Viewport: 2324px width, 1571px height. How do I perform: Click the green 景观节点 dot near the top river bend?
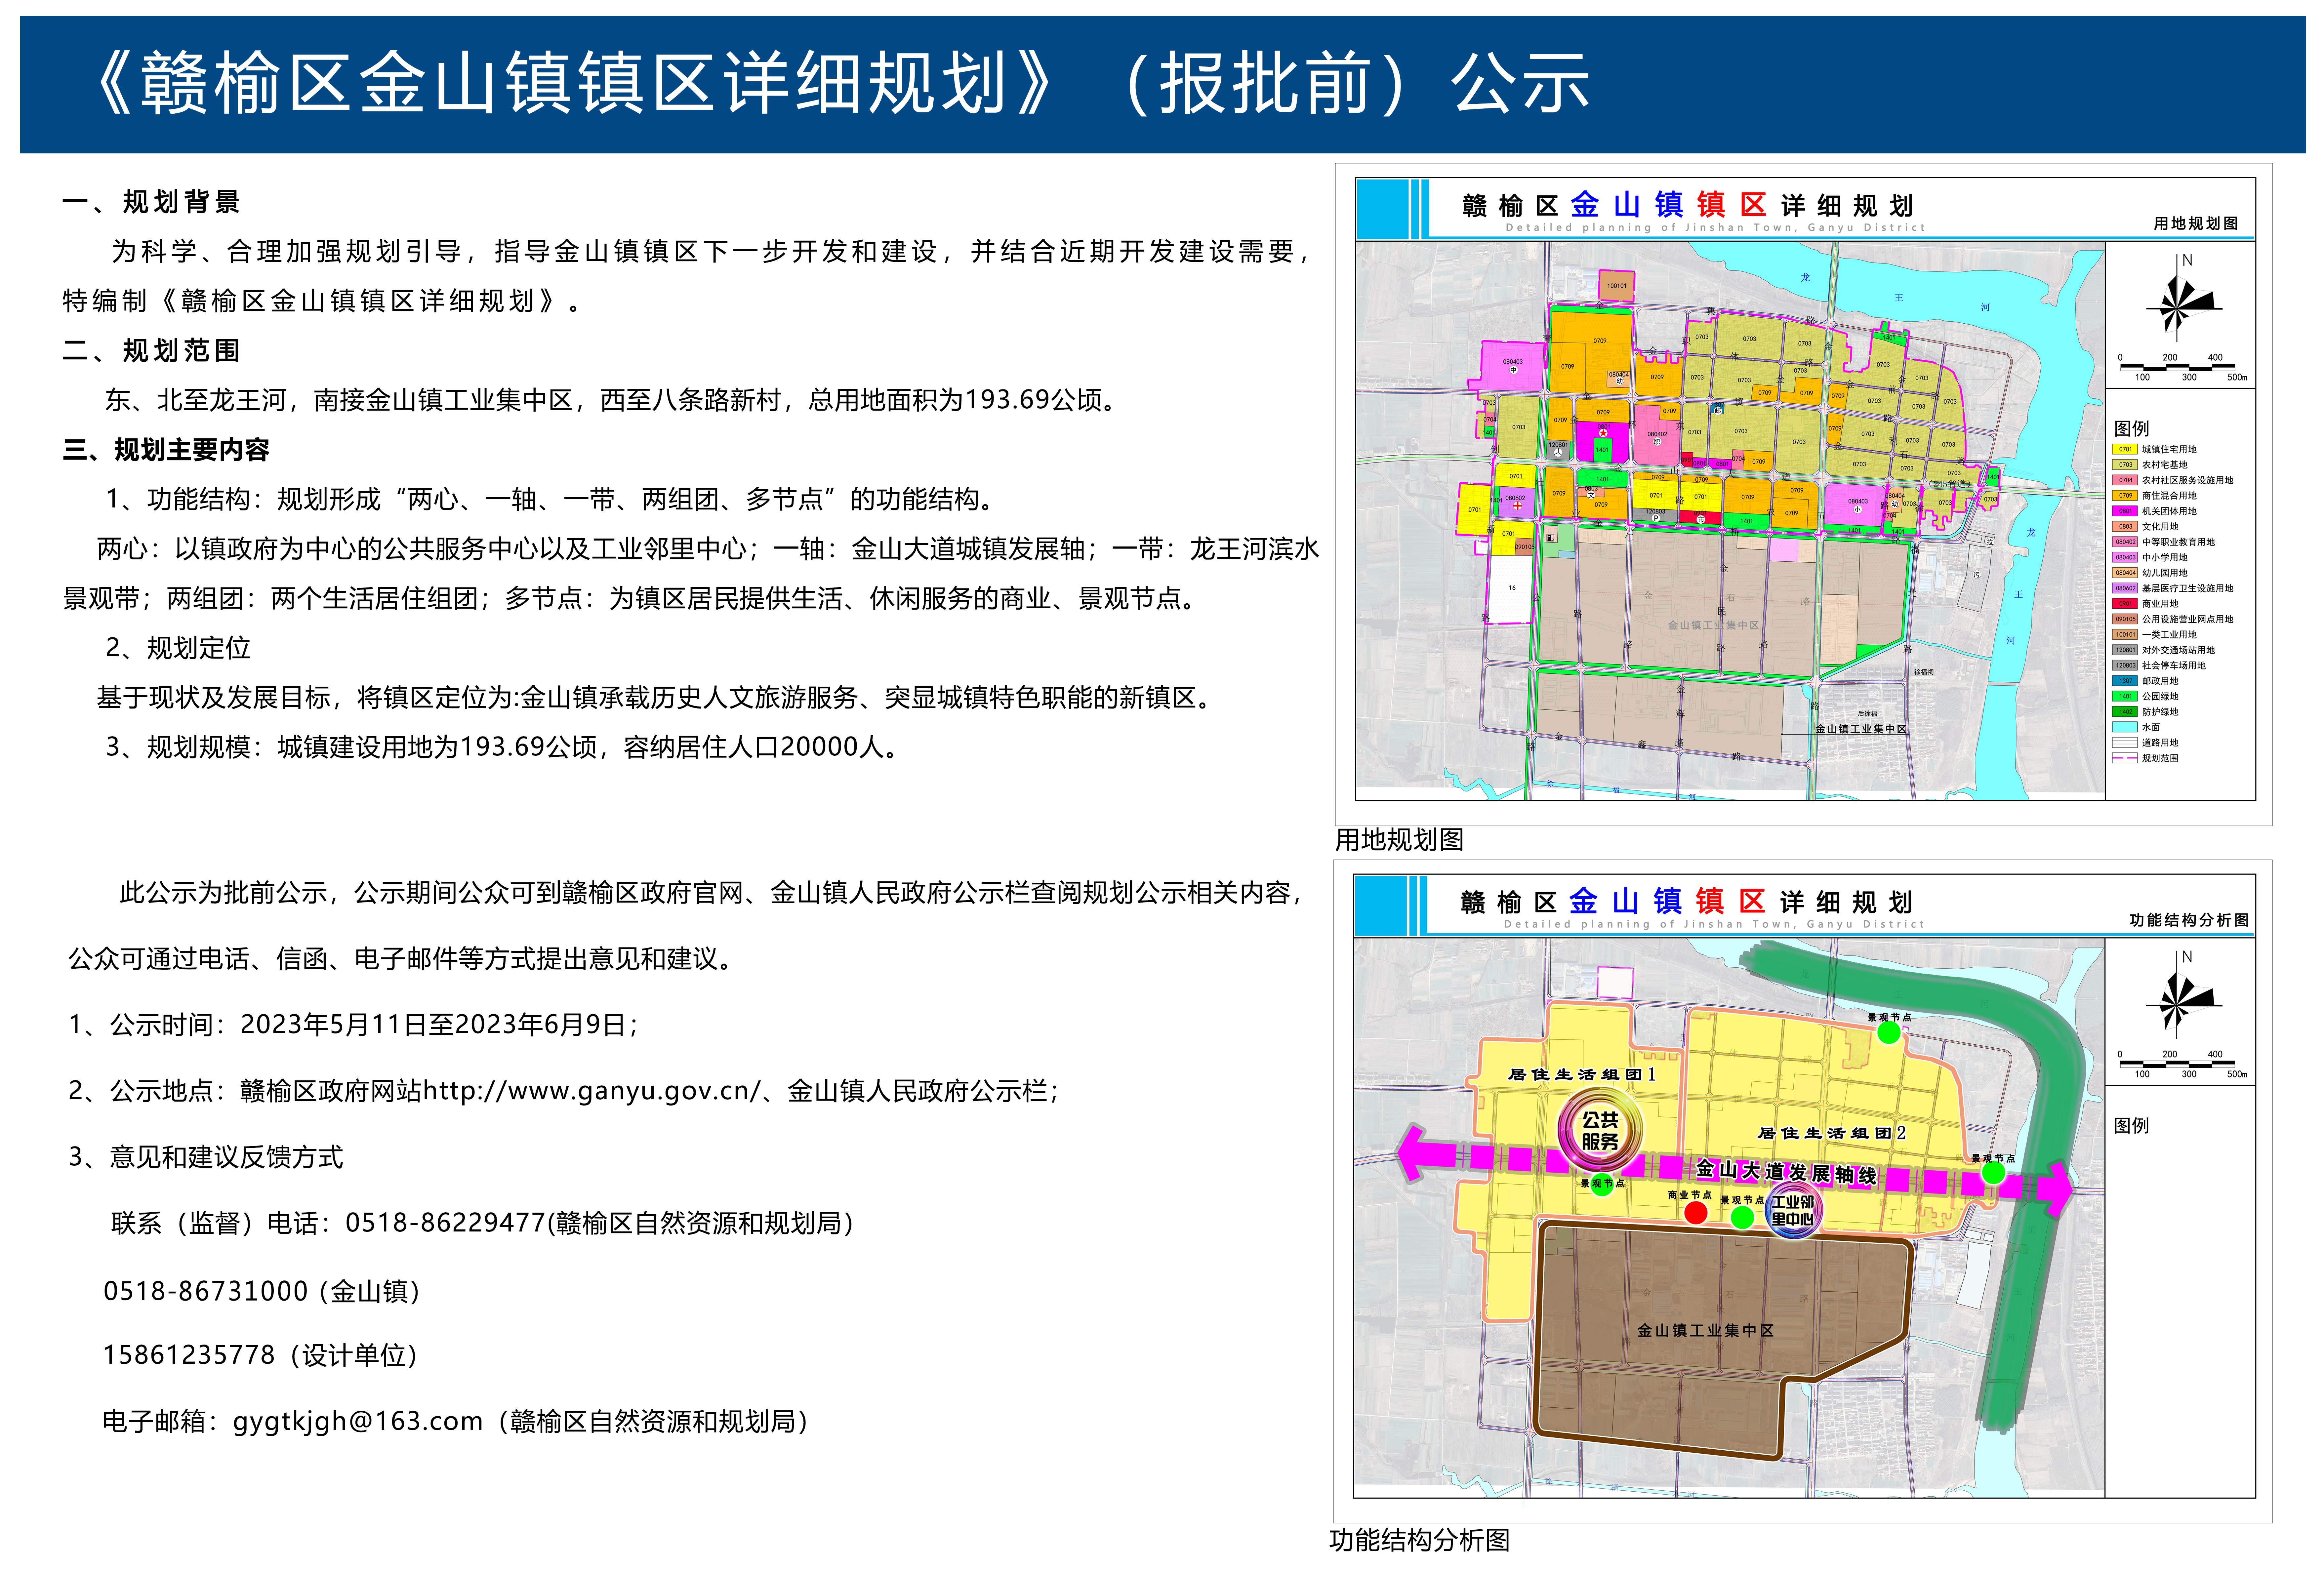[x=1888, y=1033]
